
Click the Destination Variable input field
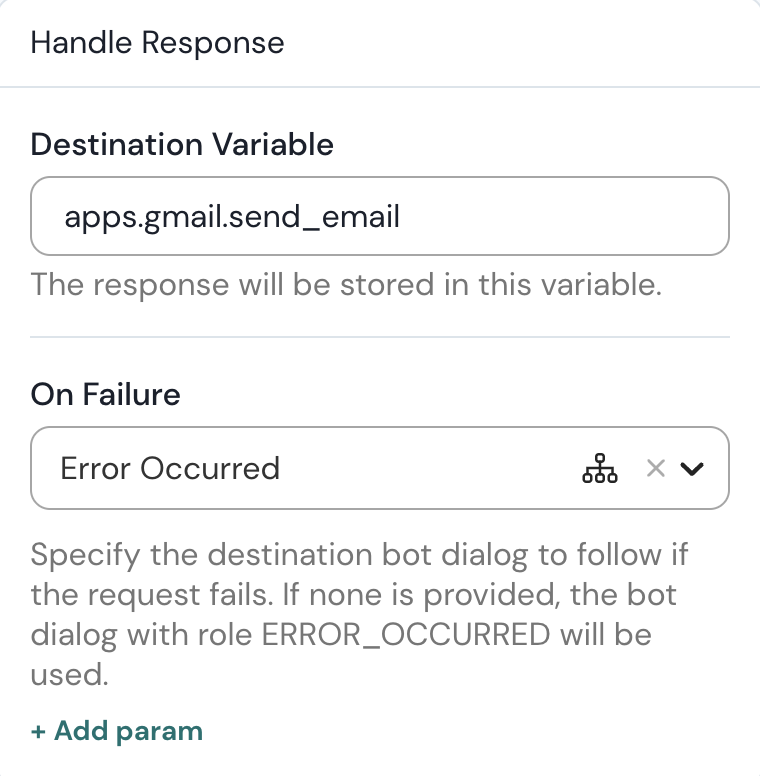coord(380,216)
